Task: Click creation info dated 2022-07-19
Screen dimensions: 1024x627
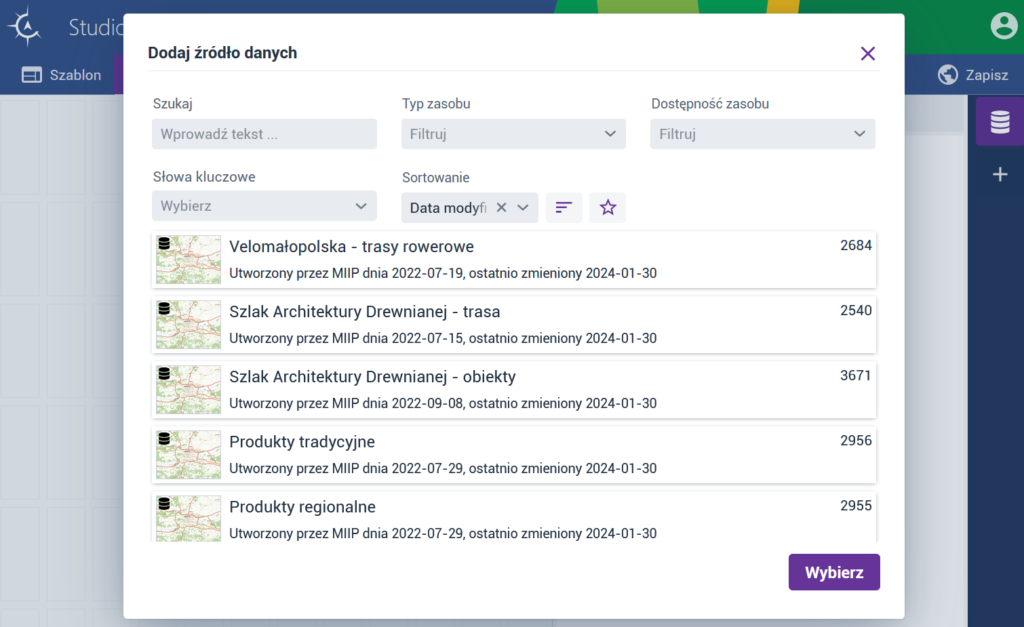Action: click(443, 273)
